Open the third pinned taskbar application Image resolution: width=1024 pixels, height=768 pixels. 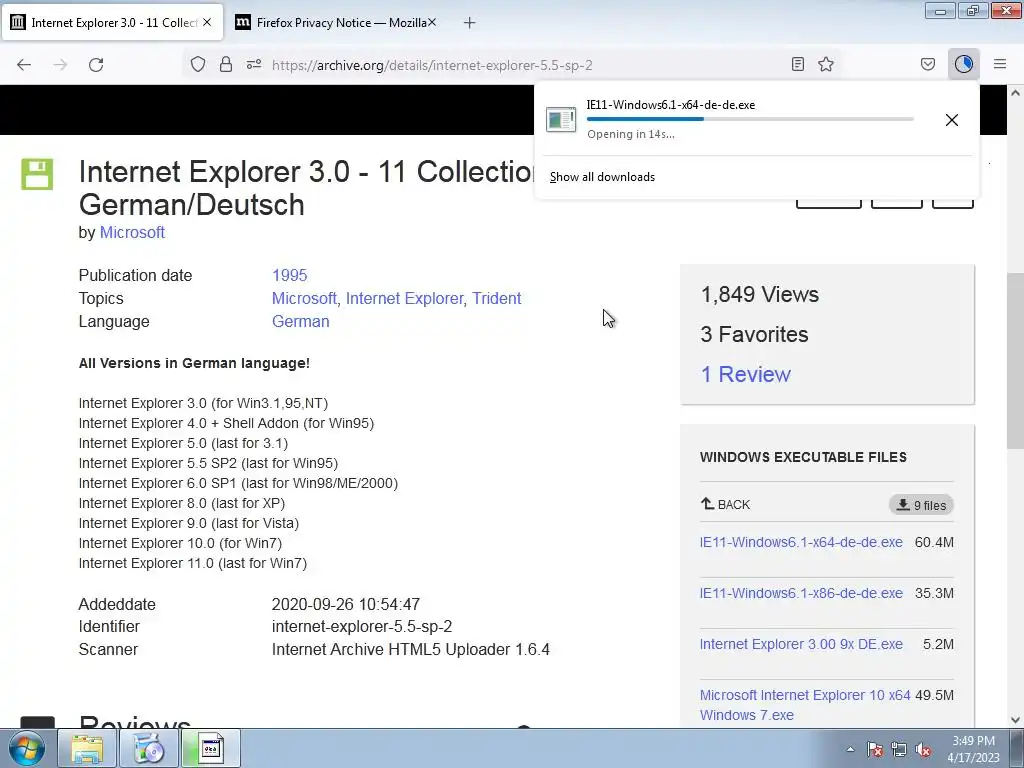(x=211, y=748)
